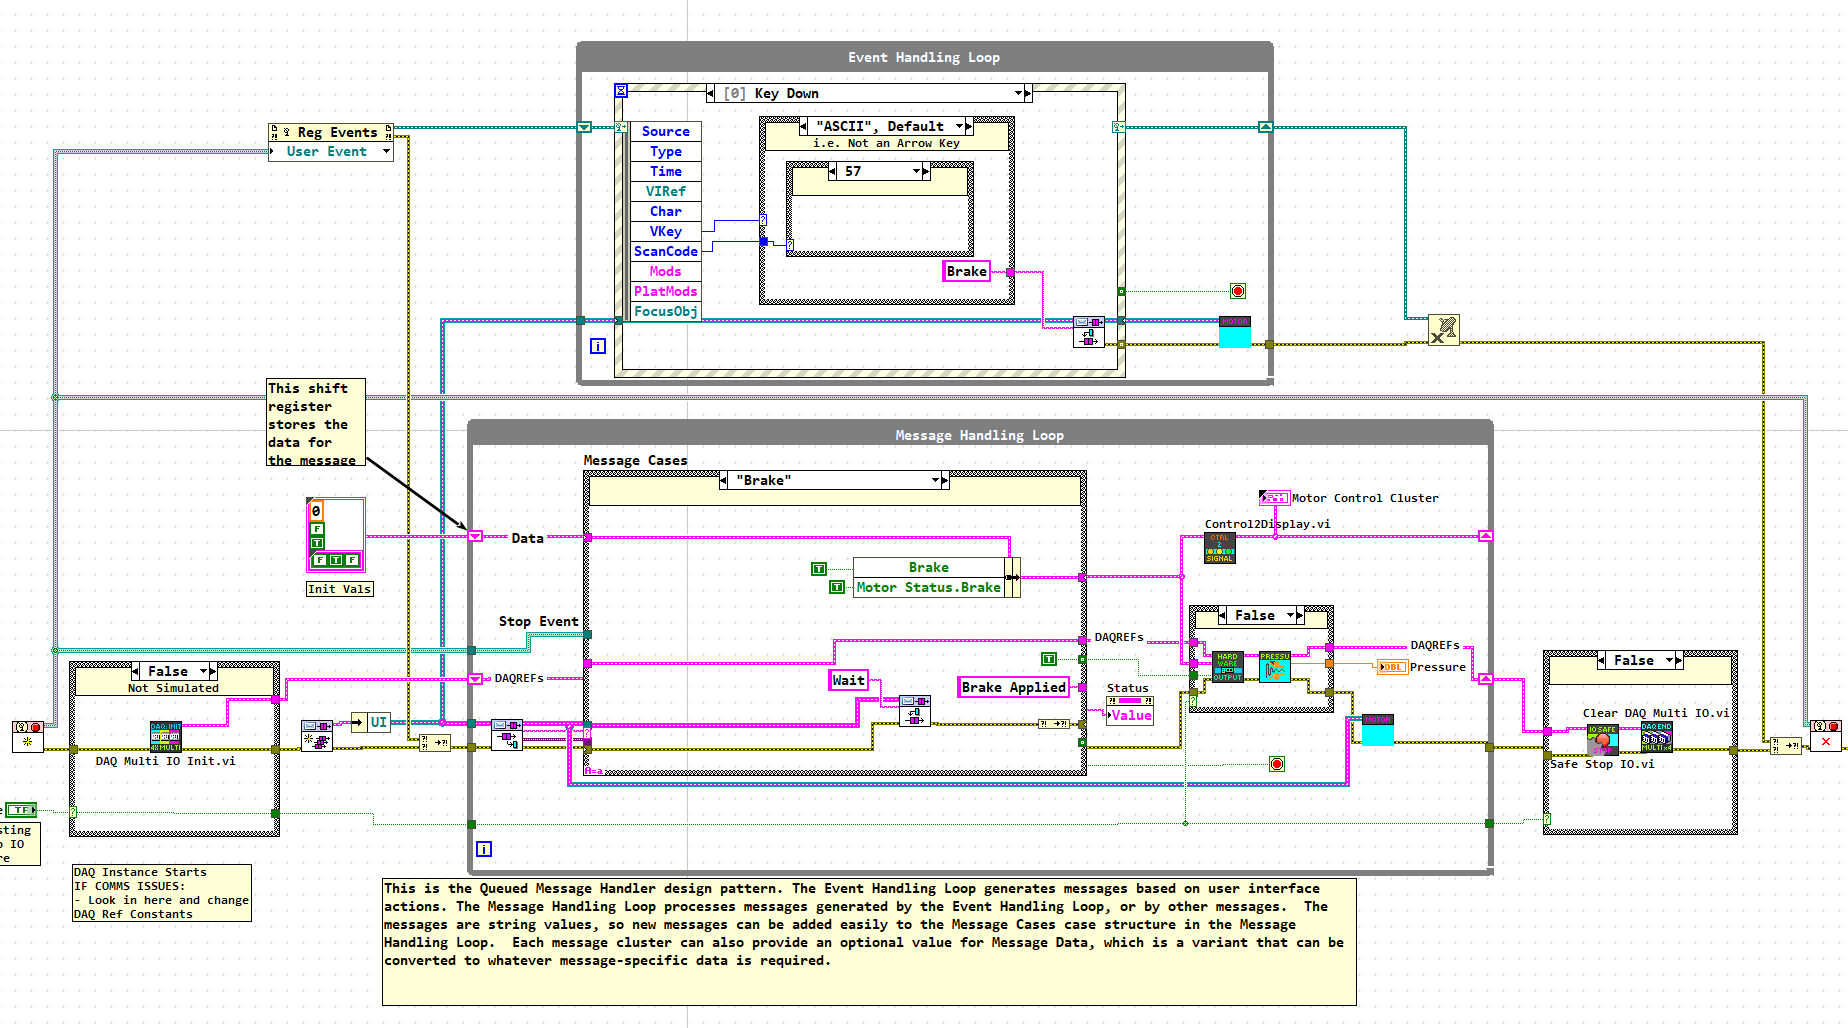Select the DAQ Multi IO Init.vi icon
The image size is (1848, 1028).
[166, 738]
